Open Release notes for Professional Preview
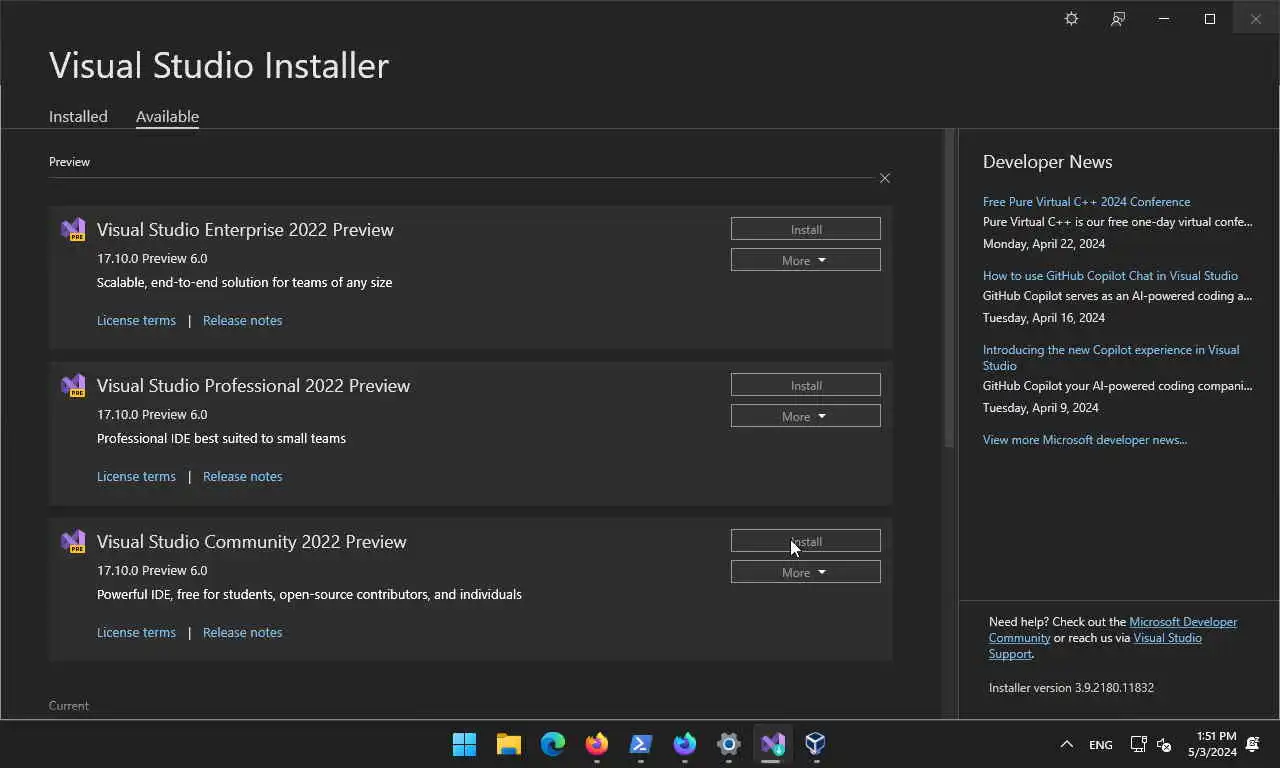1280x768 pixels. 242,476
